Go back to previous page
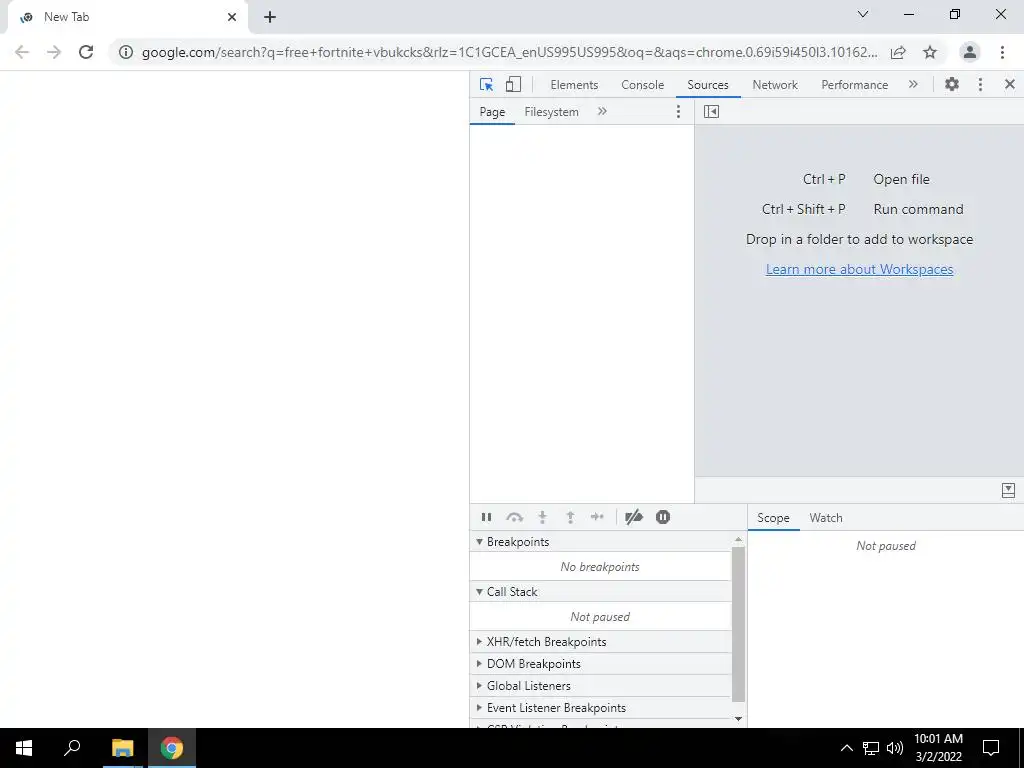Viewport: 1024px width, 768px height. coord(22,52)
